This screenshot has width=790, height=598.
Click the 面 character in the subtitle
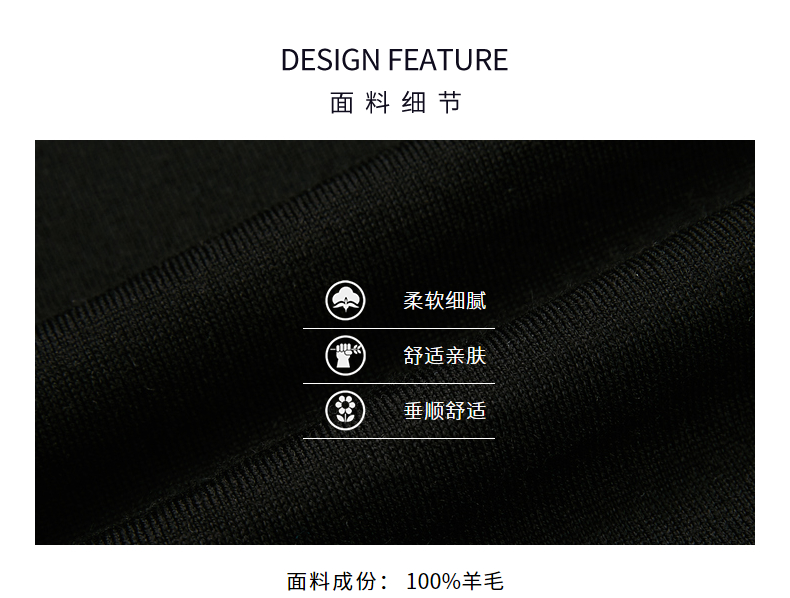[x=342, y=103]
